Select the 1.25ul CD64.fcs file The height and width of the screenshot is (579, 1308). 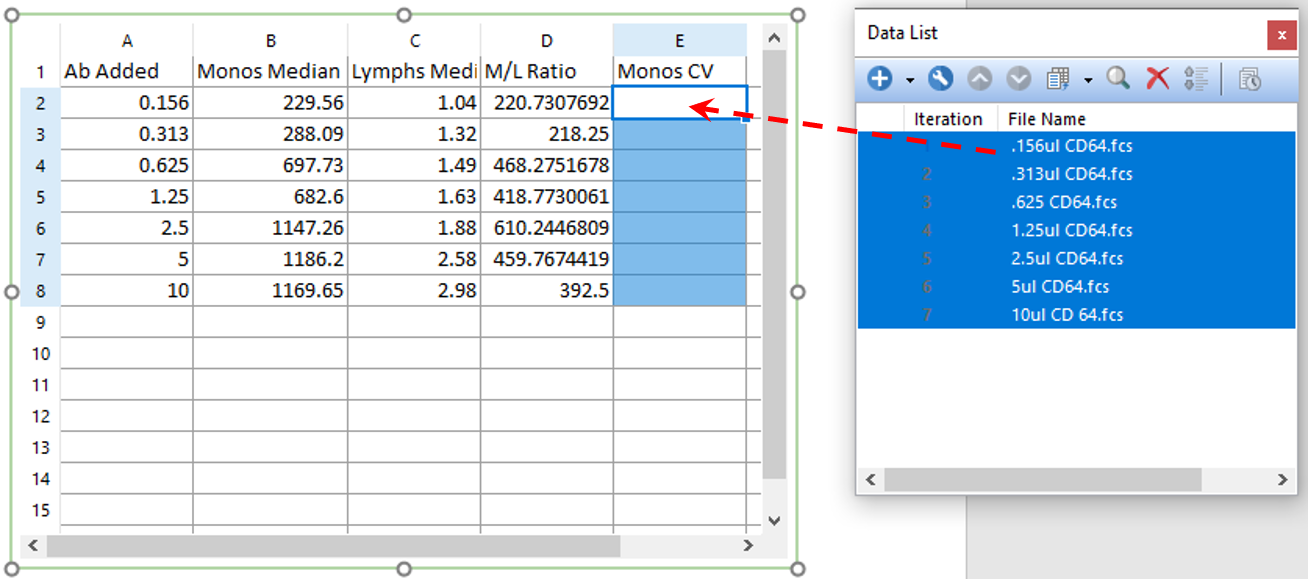click(x=1076, y=230)
